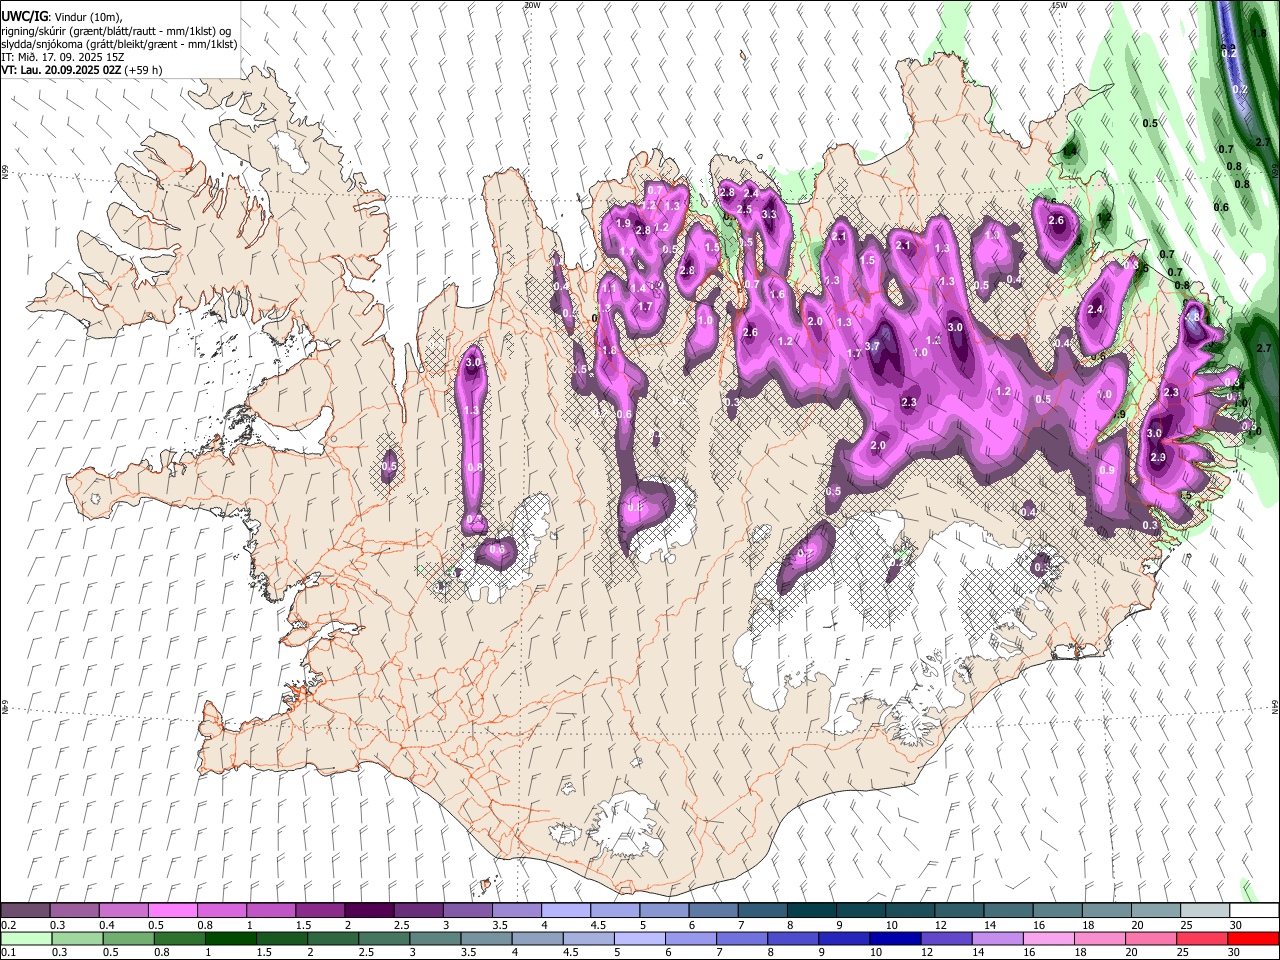Click the 1.9 snowfall value on the map
This screenshot has height=960, width=1280.
pos(624,223)
